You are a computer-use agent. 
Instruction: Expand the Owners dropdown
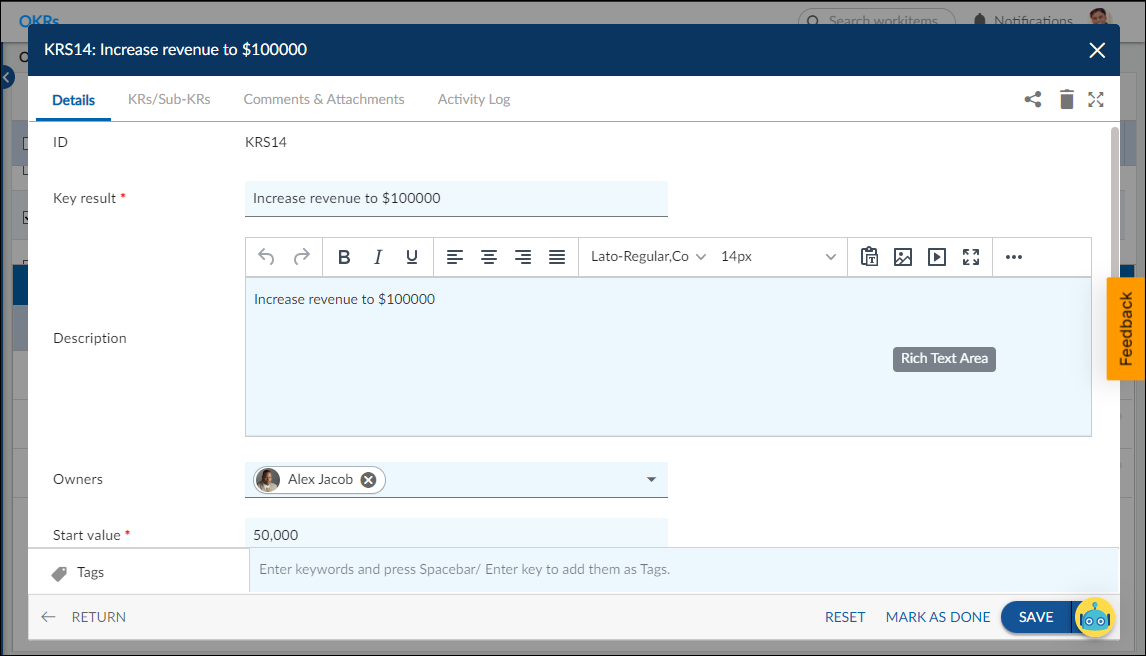click(x=651, y=479)
